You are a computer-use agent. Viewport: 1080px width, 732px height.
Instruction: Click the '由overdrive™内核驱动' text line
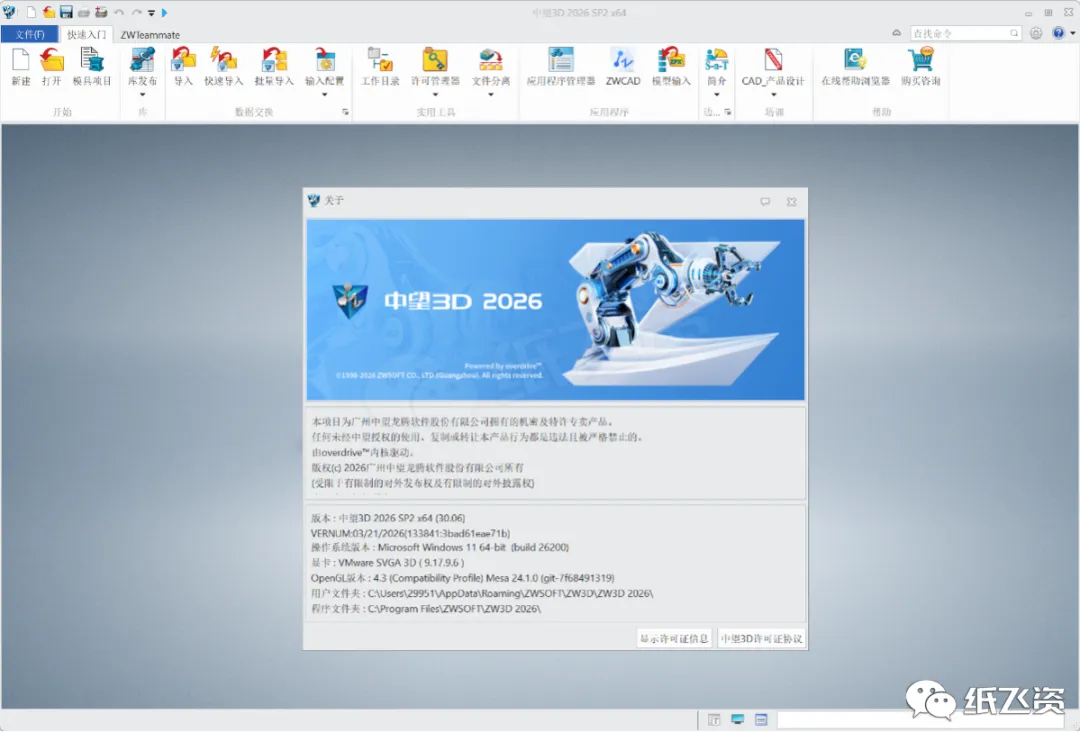pyautogui.click(x=363, y=452)
